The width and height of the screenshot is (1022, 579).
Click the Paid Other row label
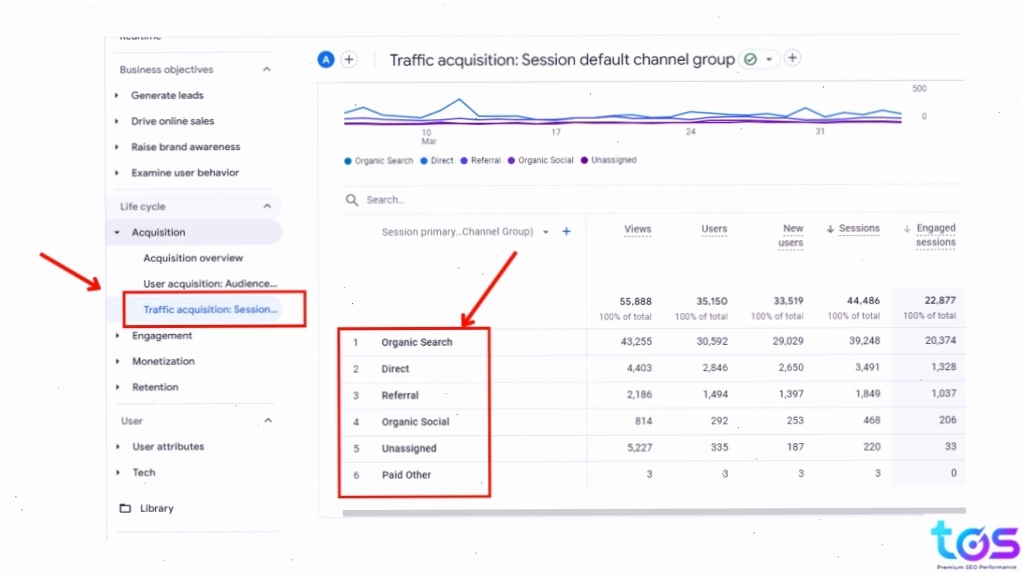(x=406, y=475)
